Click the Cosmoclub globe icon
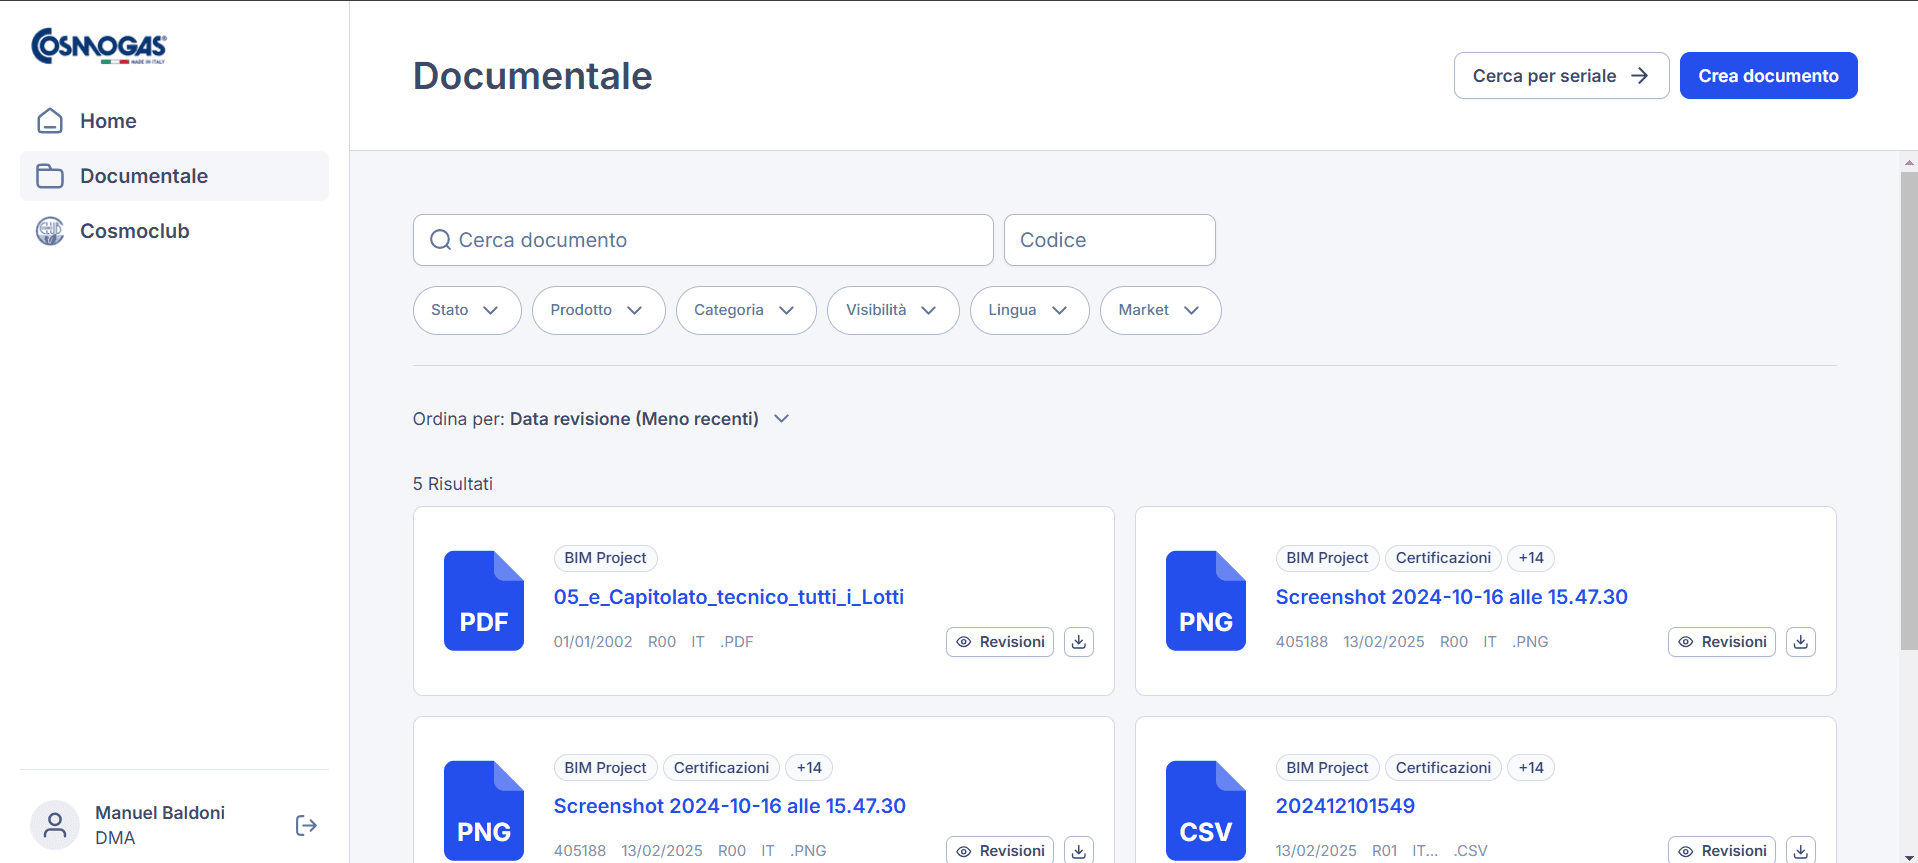 (x=50, y=231)
